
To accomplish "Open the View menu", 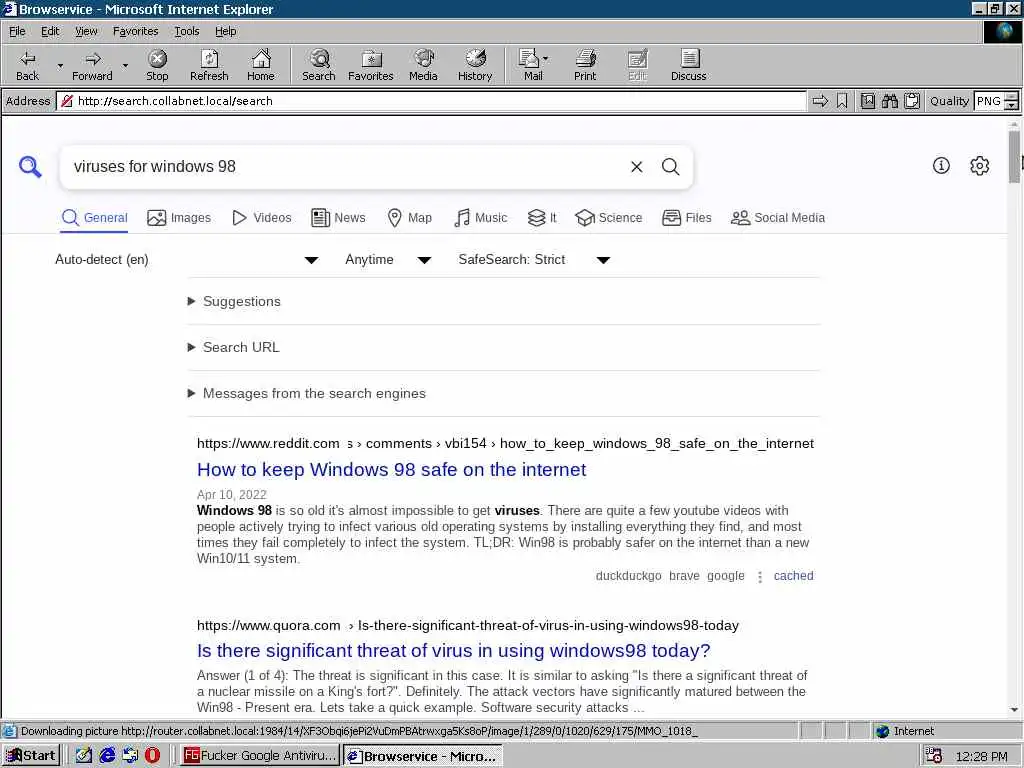I will click(x=86, y=31).
